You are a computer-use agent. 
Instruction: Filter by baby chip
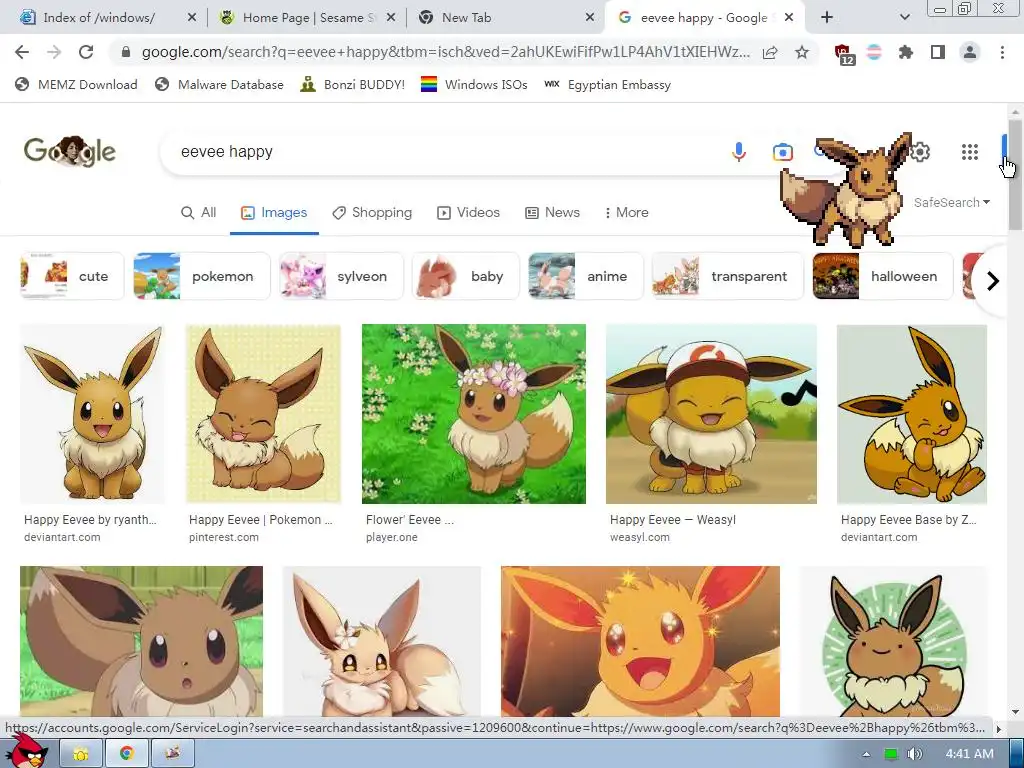(x=466, y=276)
